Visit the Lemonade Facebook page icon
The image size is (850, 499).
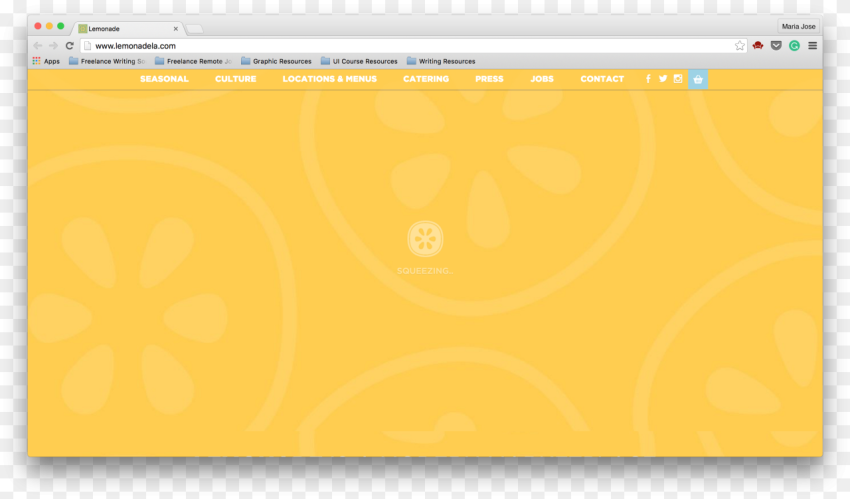(x=648, y=79)
